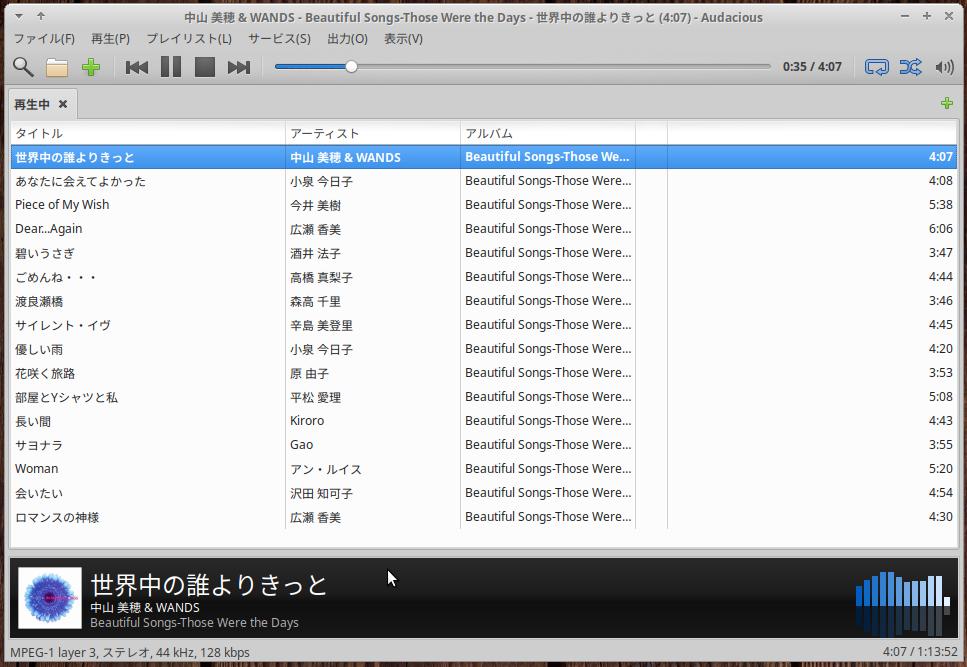Click the title bar up arrow button
967x667 pixels.
pyautogui.click(x=41, y=16)
